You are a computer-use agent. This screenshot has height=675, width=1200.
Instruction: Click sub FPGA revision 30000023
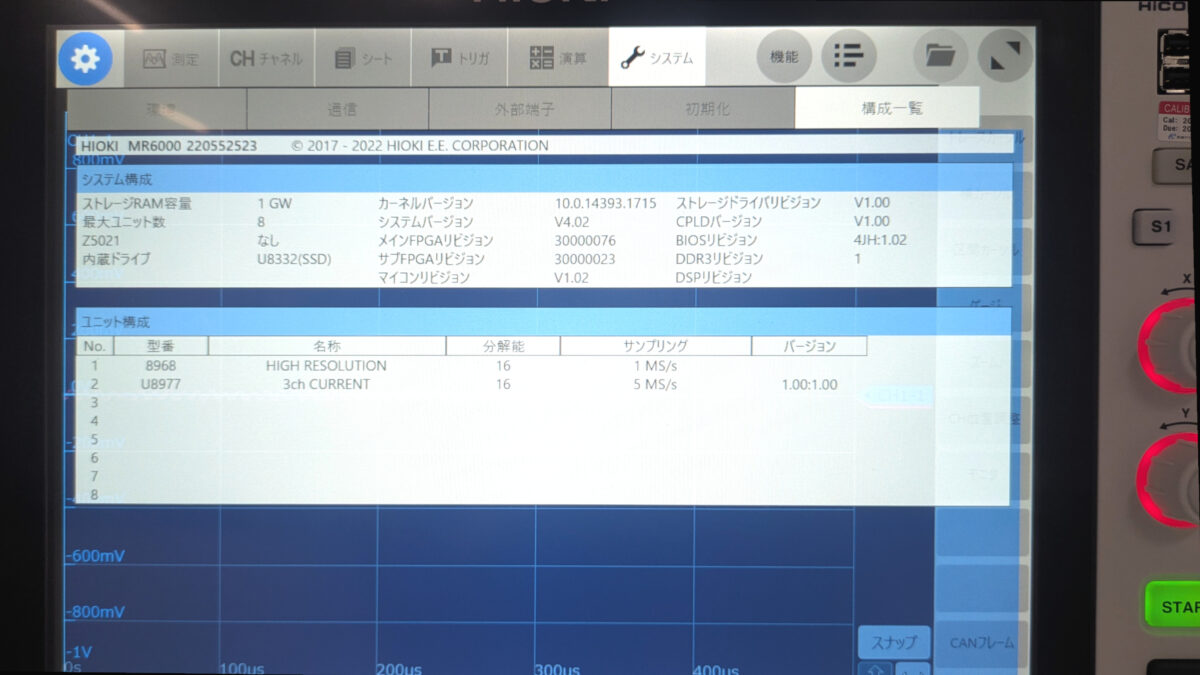(x=585, y=259)
